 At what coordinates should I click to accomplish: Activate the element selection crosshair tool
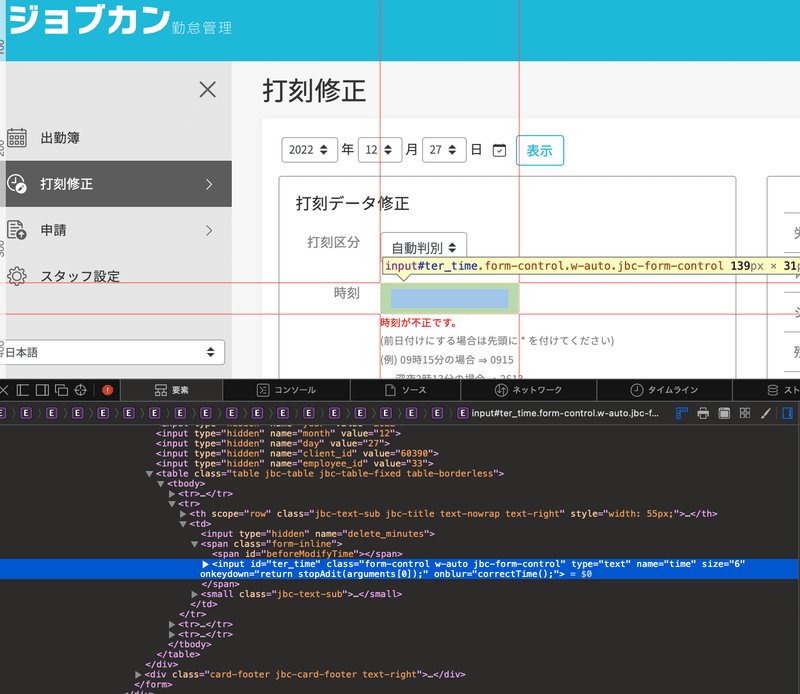81,390
